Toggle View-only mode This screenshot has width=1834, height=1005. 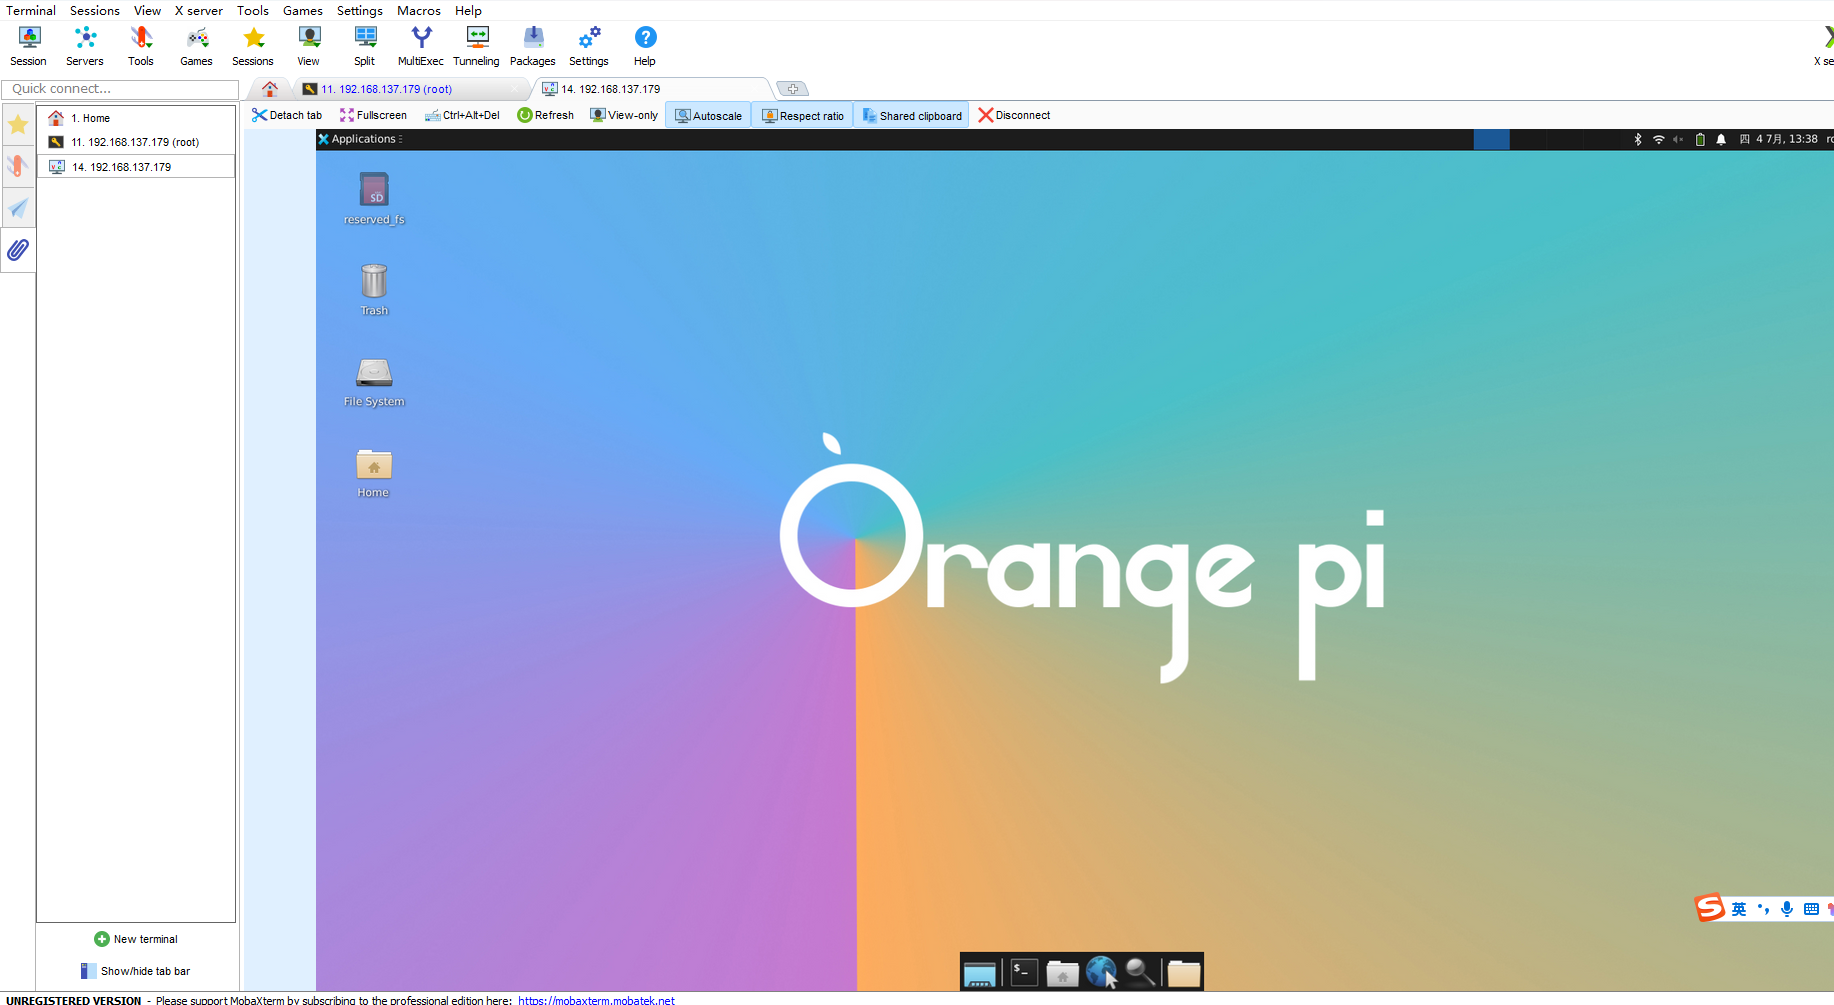625,115
